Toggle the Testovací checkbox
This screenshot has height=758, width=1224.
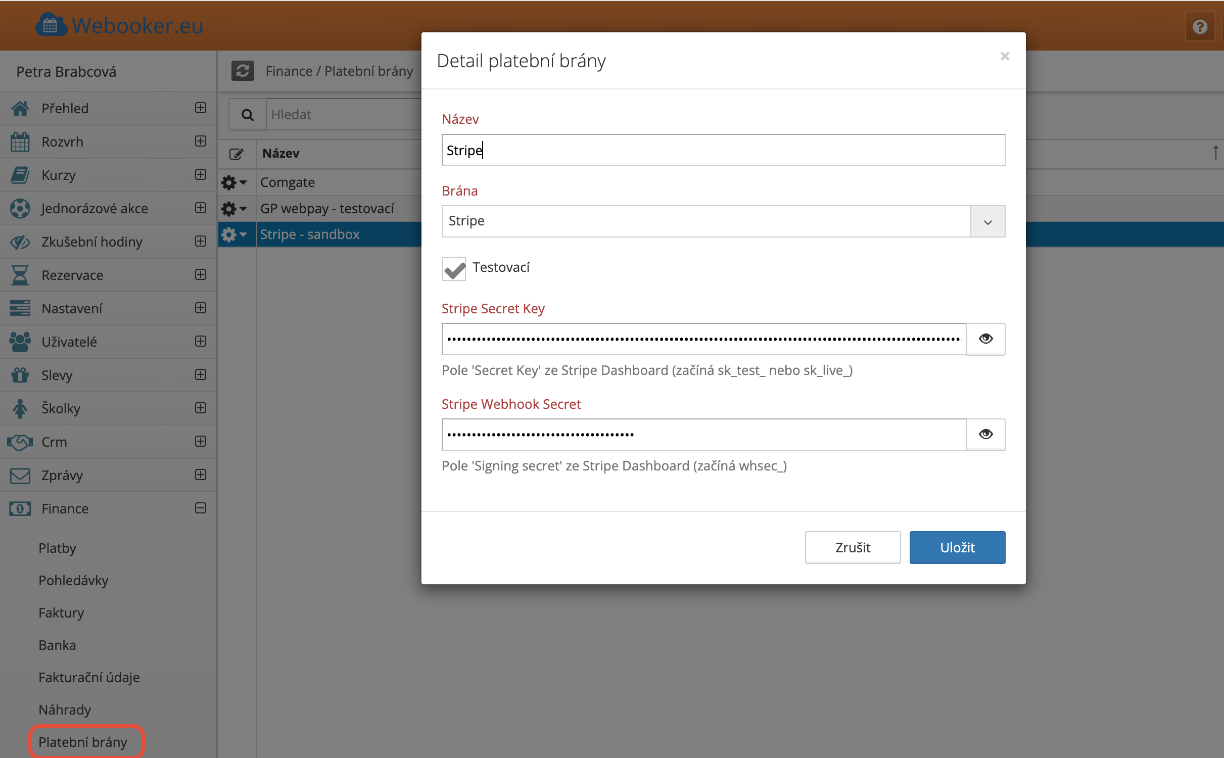(x=454, y=268)
